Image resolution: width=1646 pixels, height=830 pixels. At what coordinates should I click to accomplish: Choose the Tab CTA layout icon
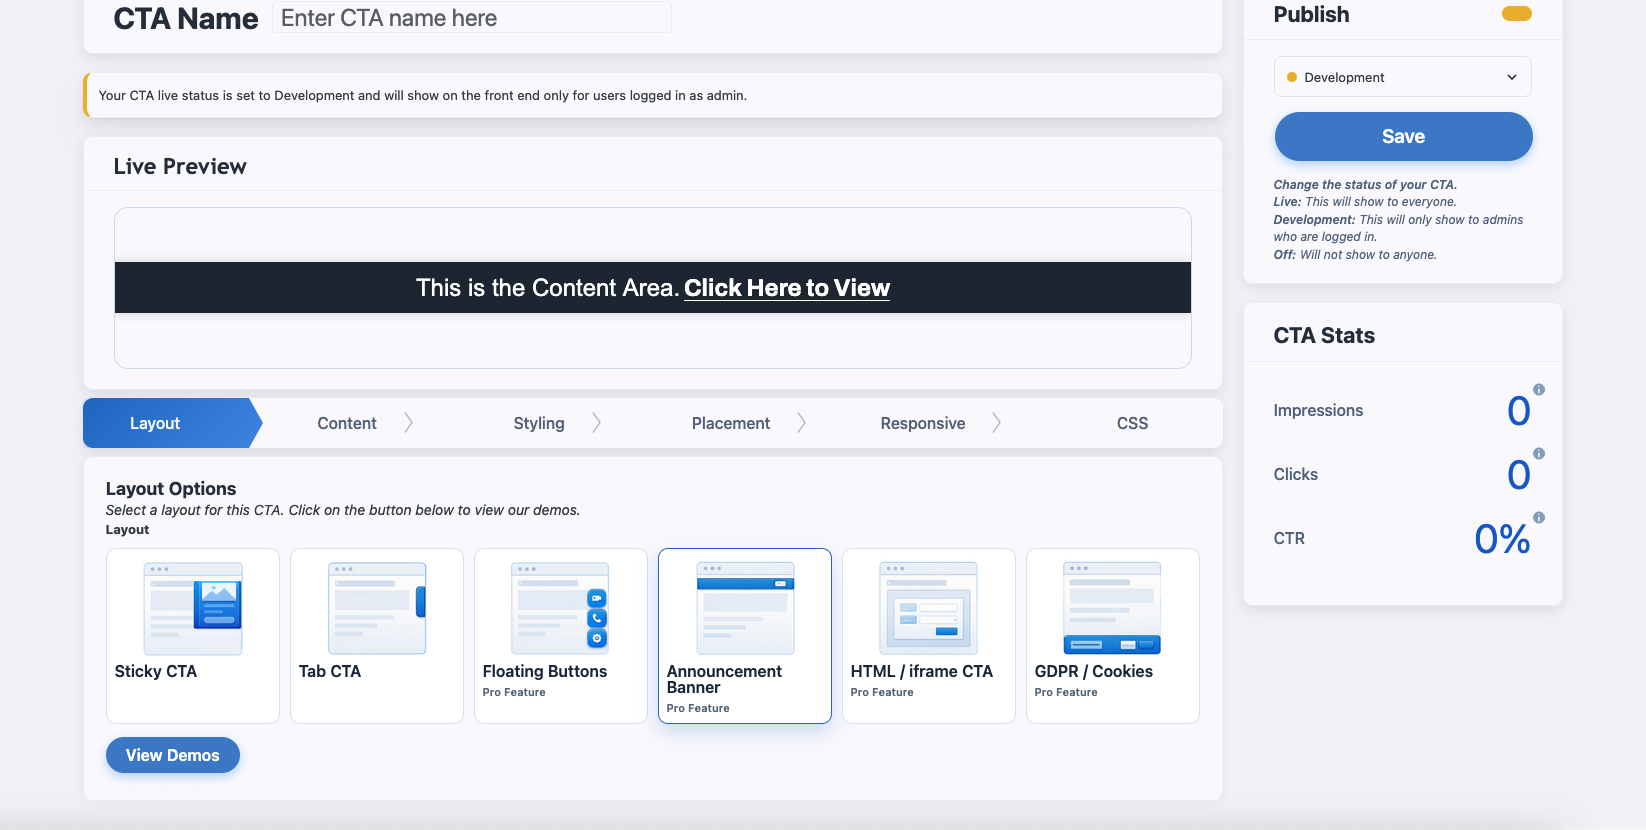coord(377,608)
